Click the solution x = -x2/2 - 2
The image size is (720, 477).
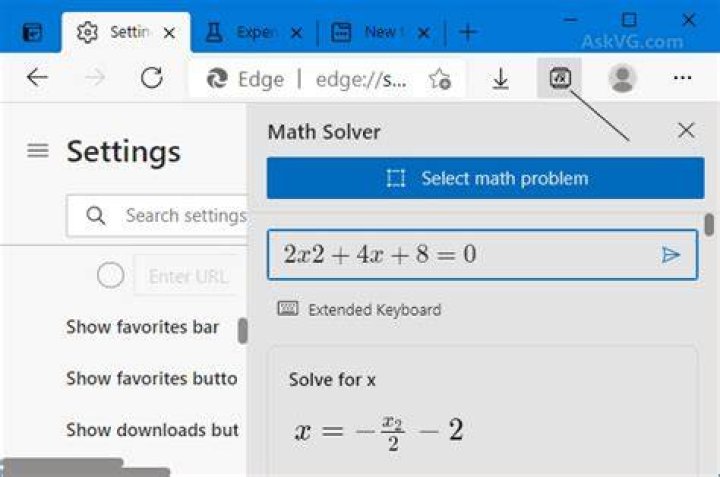click(x=379, y=432)
